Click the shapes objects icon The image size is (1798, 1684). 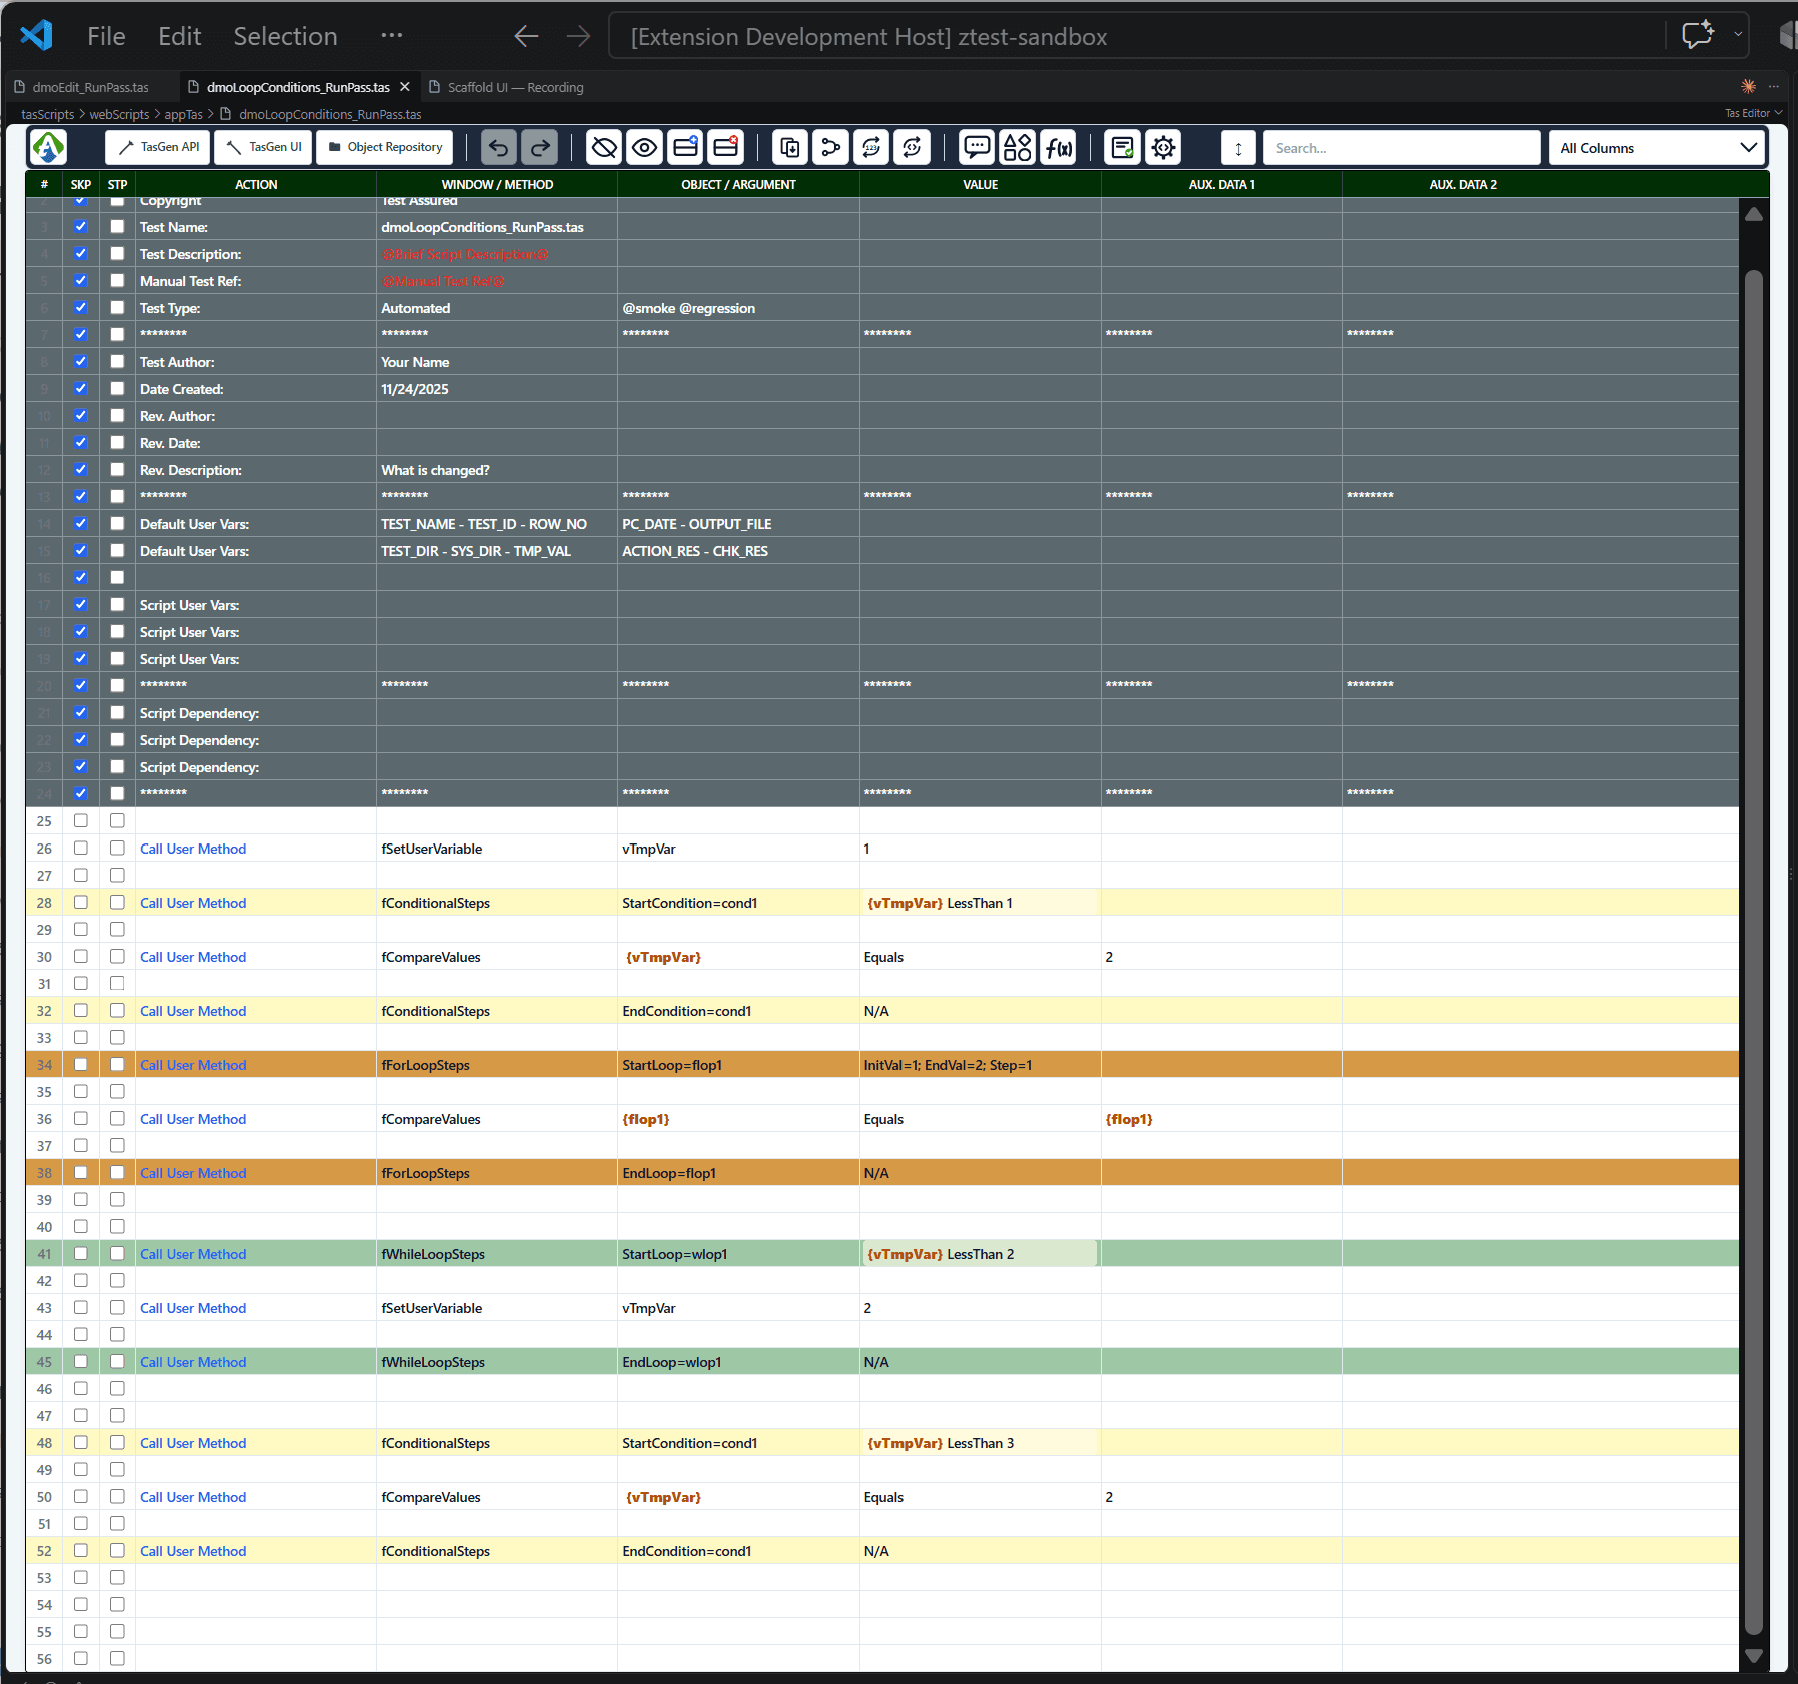1018,148
